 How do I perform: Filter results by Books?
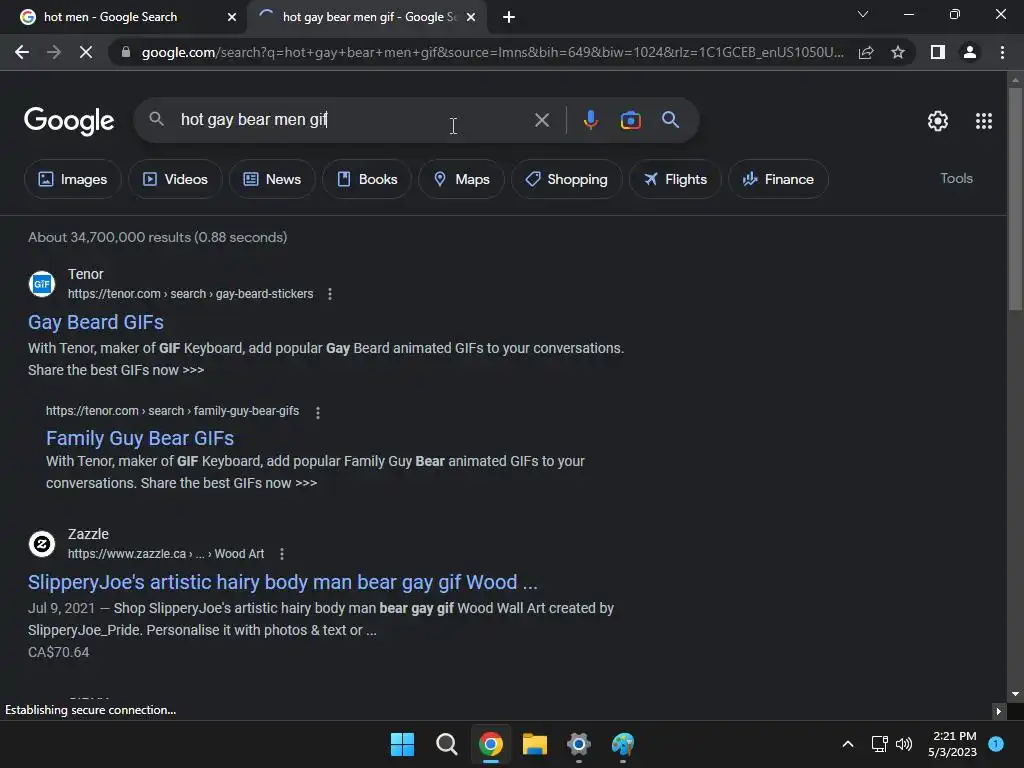pos(367,179)
